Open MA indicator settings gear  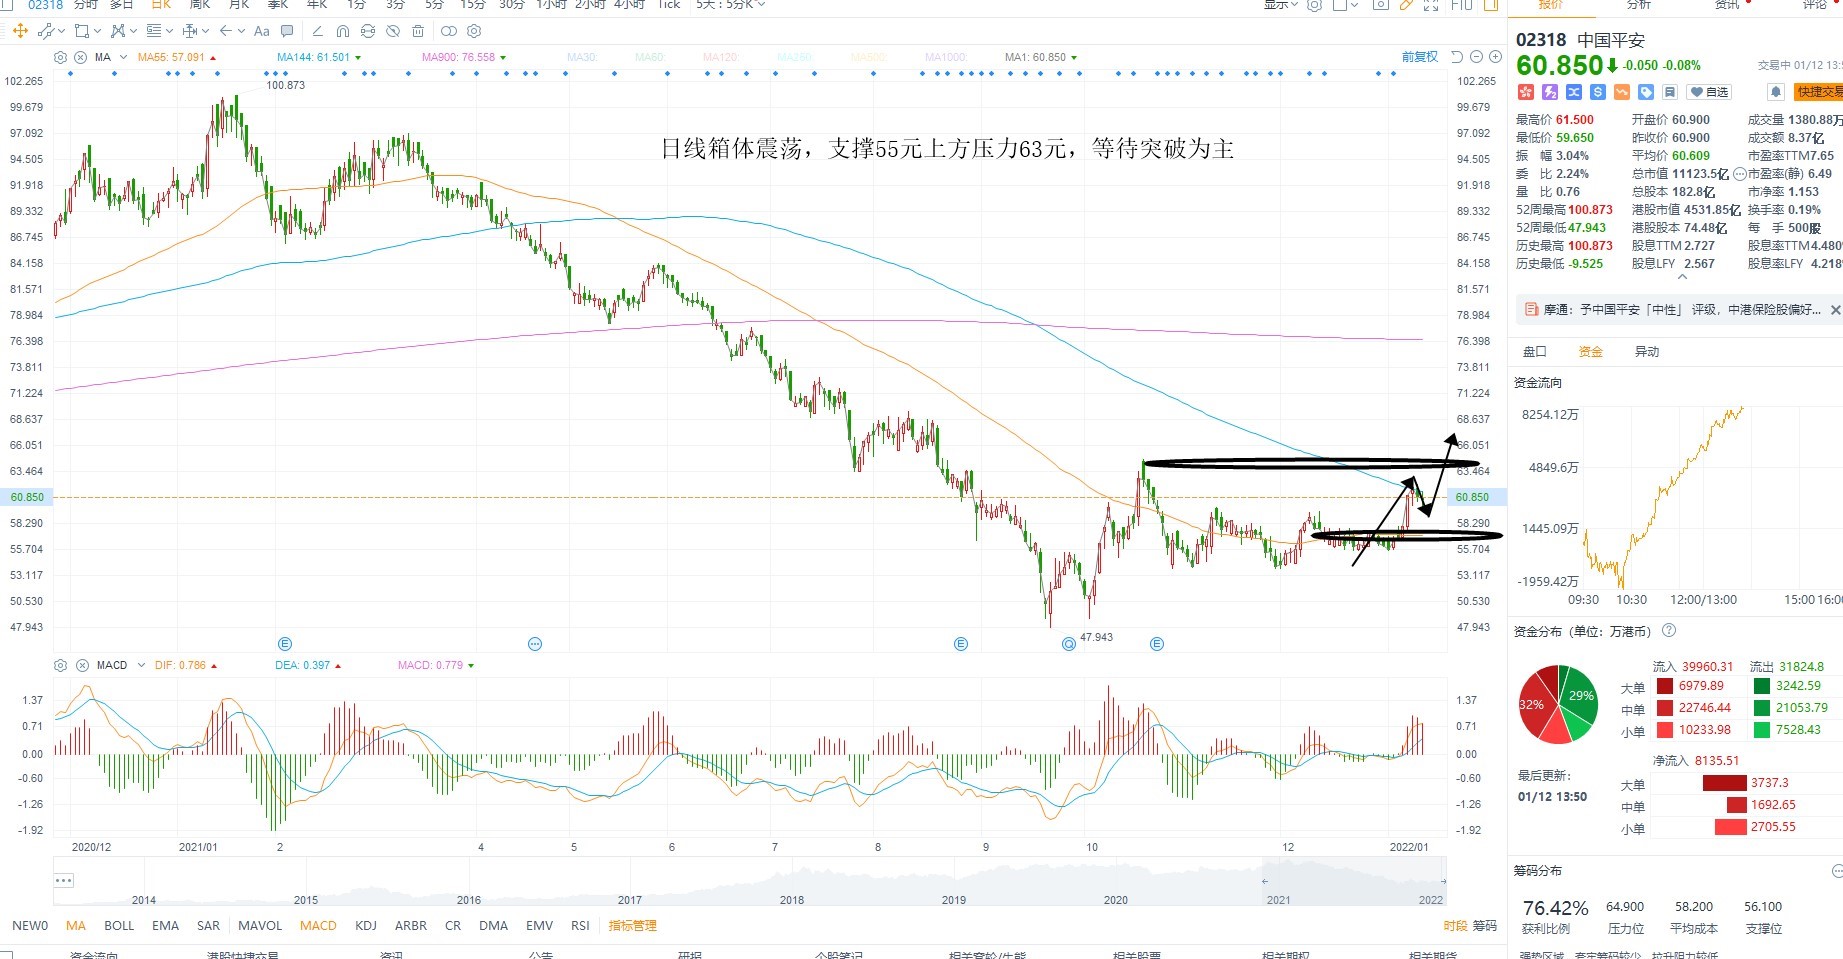coord(61,57)
